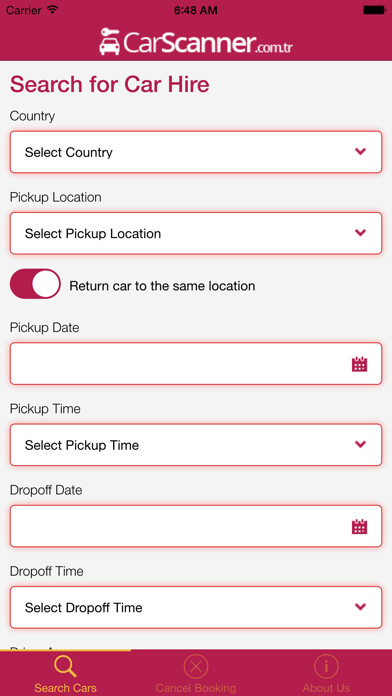Switch to the Cancel Booking tab

(x=196, y=673)
